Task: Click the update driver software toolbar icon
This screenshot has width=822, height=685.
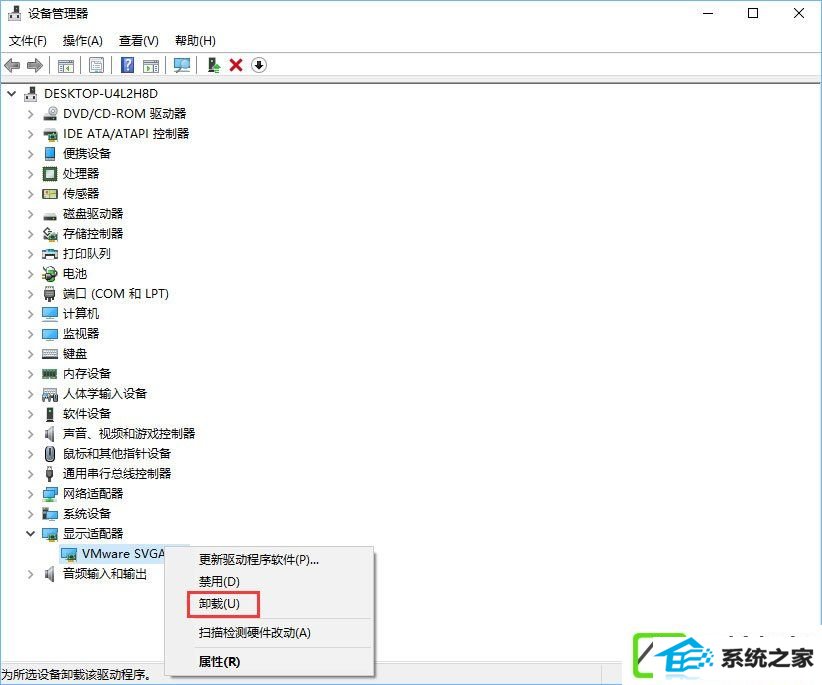Action: [213, 66]
